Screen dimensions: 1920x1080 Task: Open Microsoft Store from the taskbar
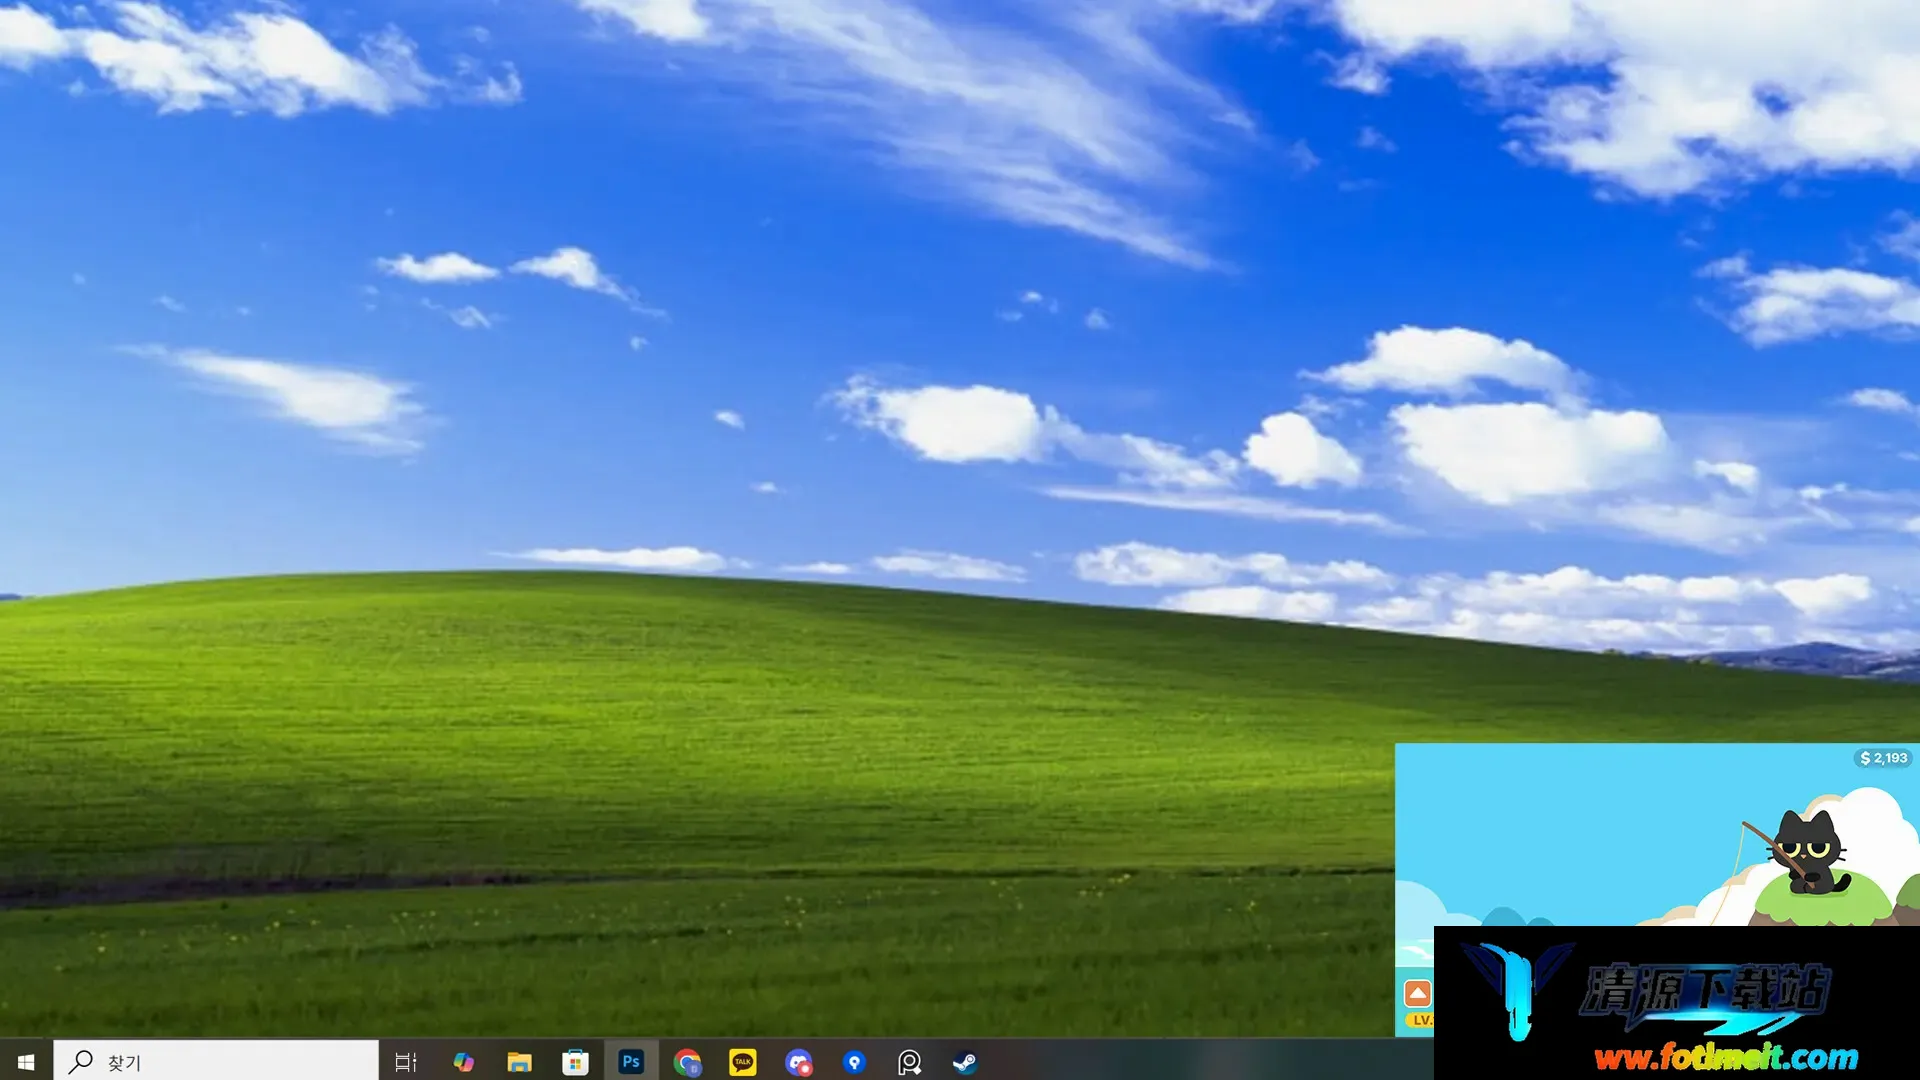click(575, 1062)
